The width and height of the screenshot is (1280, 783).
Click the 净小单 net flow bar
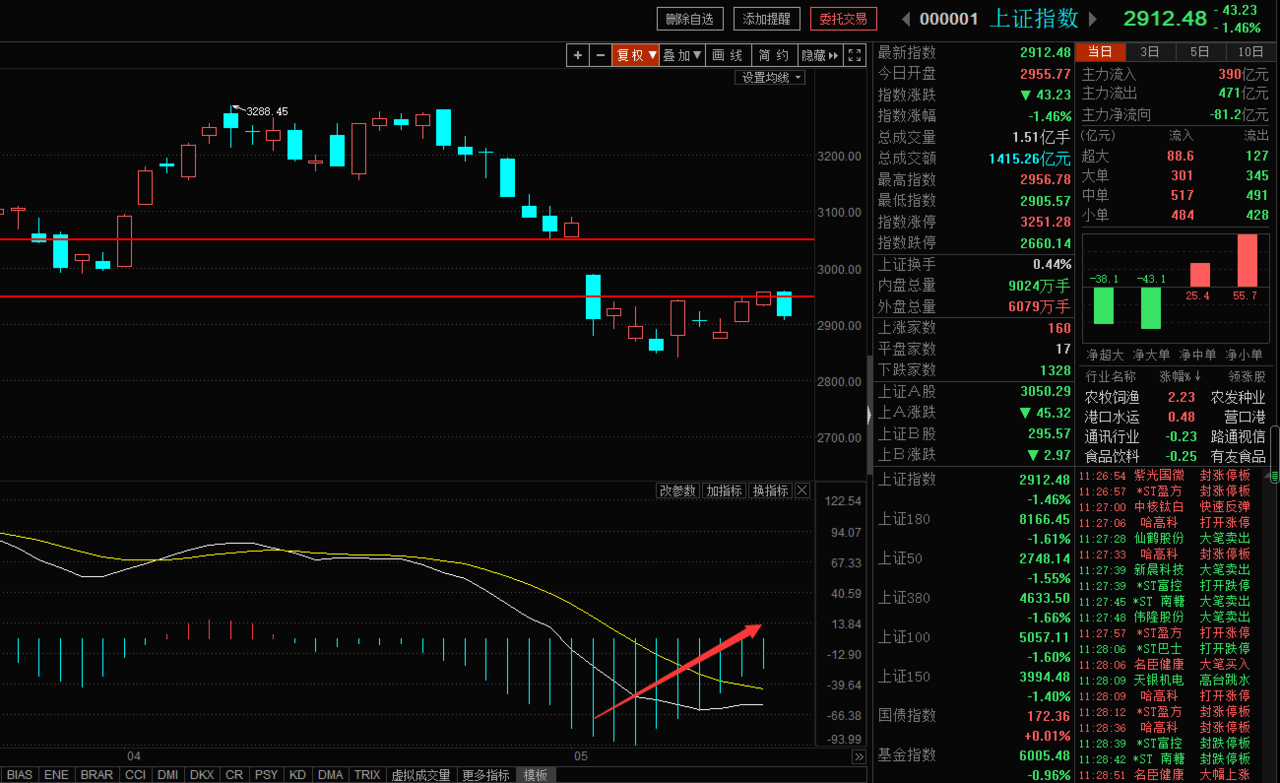coord(1247,261)
